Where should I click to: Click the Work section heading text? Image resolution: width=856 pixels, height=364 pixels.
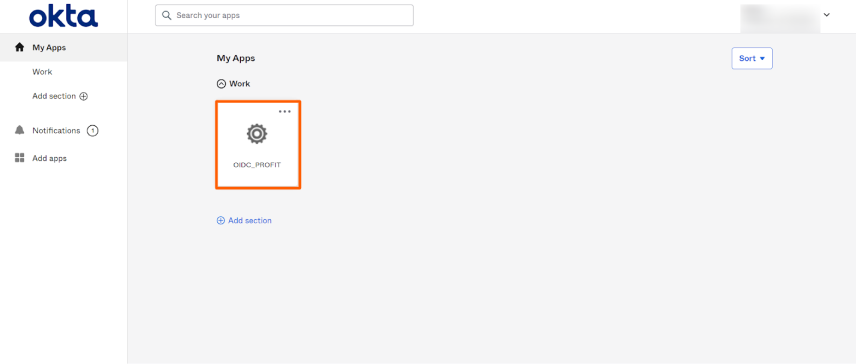tap(240, 84)
